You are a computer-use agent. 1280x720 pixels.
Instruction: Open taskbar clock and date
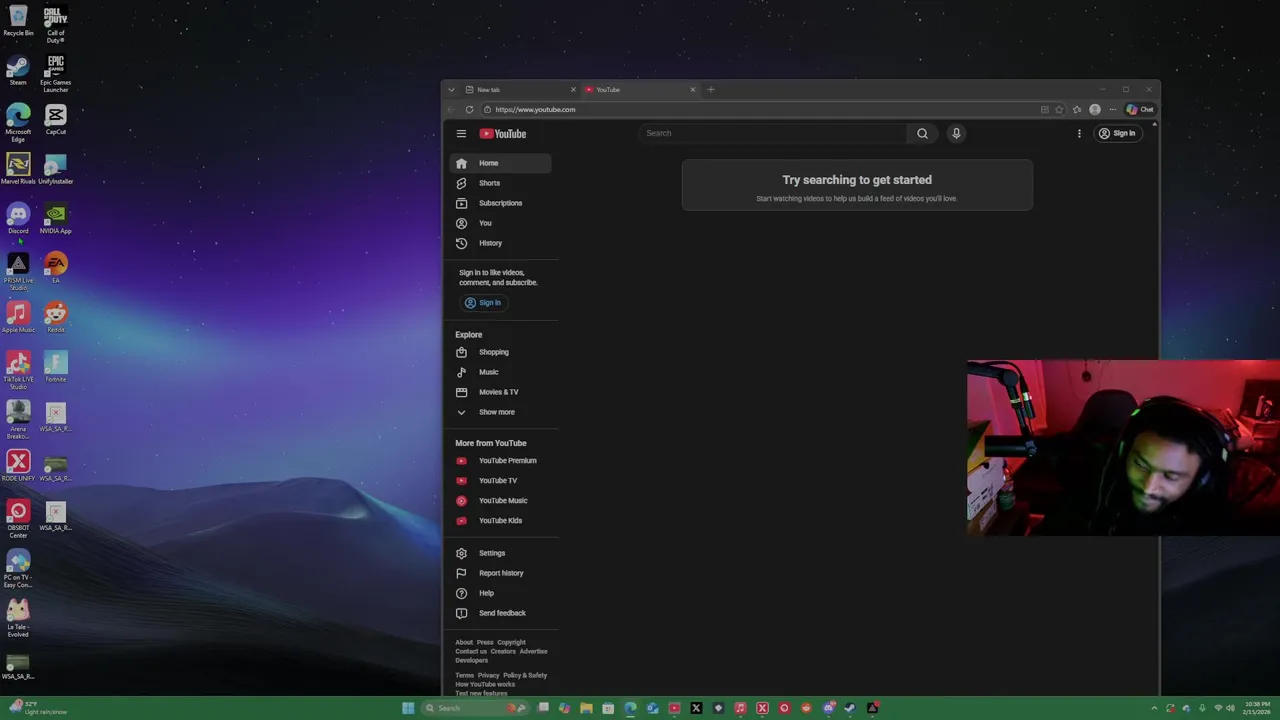[x=1257, y=708]
